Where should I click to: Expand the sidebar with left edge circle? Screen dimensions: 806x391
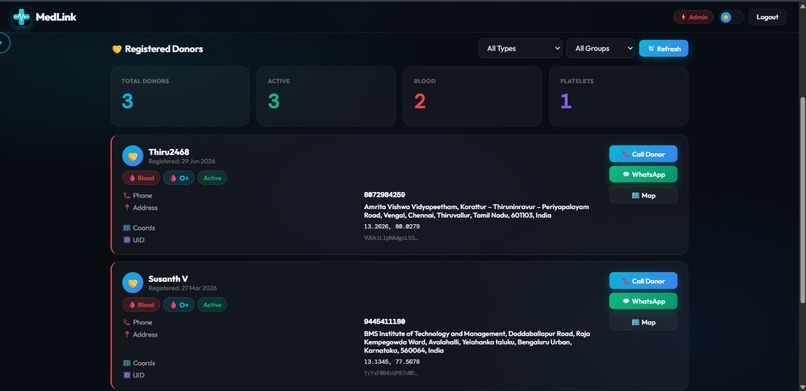coord(3,43)
